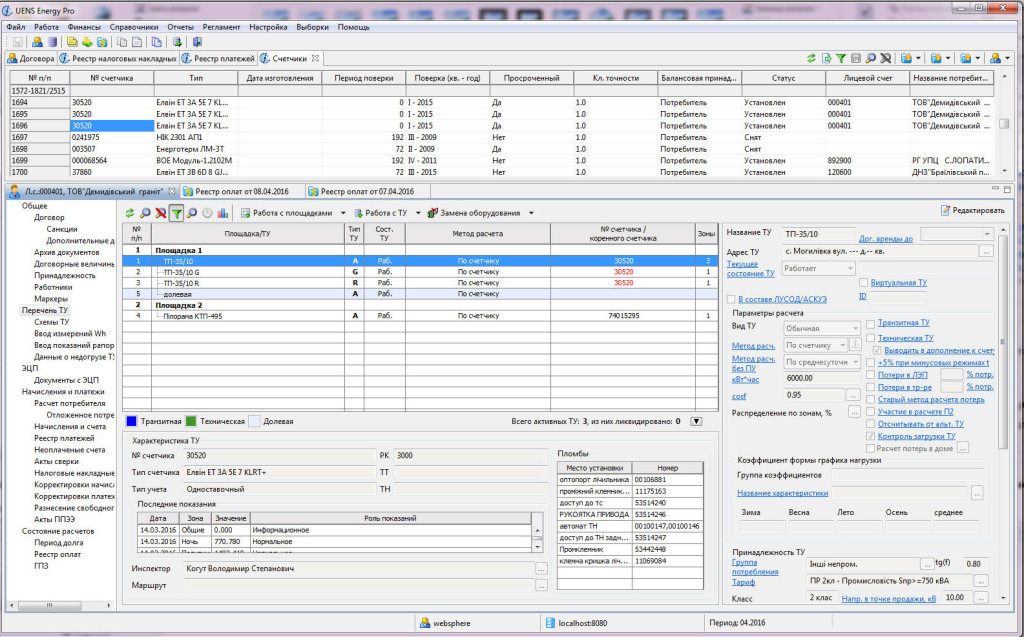The width and height of the screenshot is (1024, 637).
Task: Open the Работа с площадками dropdown
Action: (x=292, y=213)
